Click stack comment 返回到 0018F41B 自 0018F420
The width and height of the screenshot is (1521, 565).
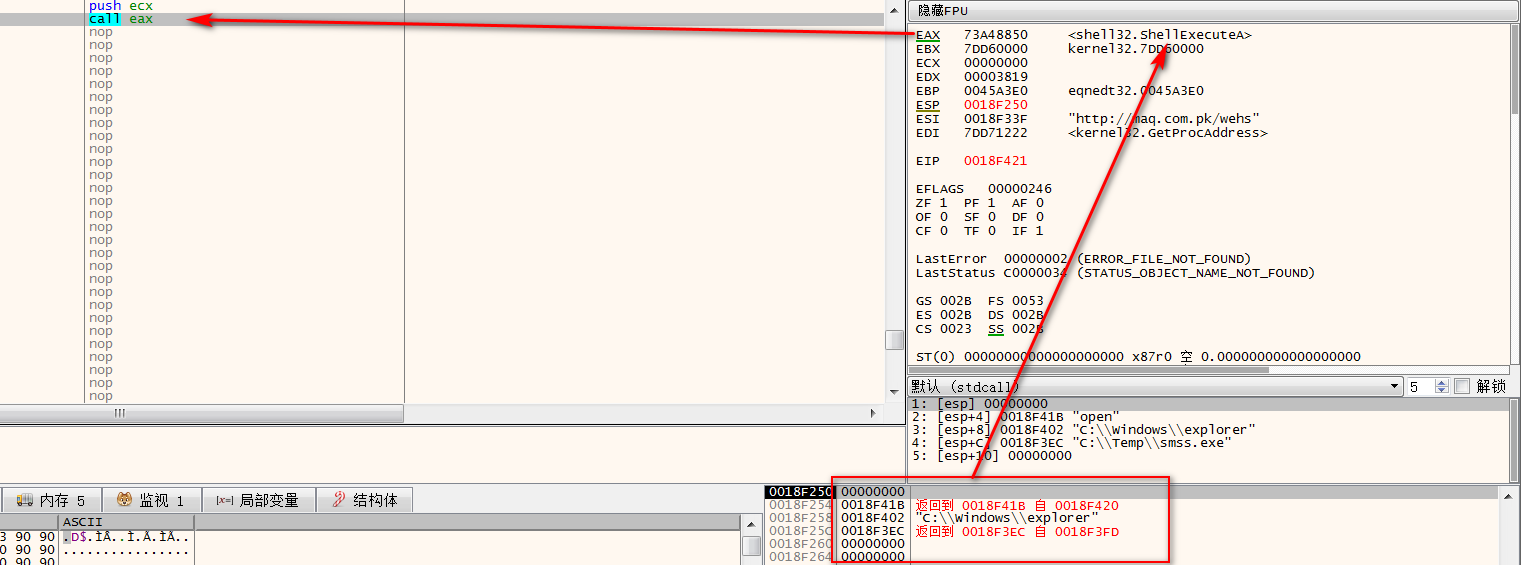pyautogui.click(x=1017, y=505)
